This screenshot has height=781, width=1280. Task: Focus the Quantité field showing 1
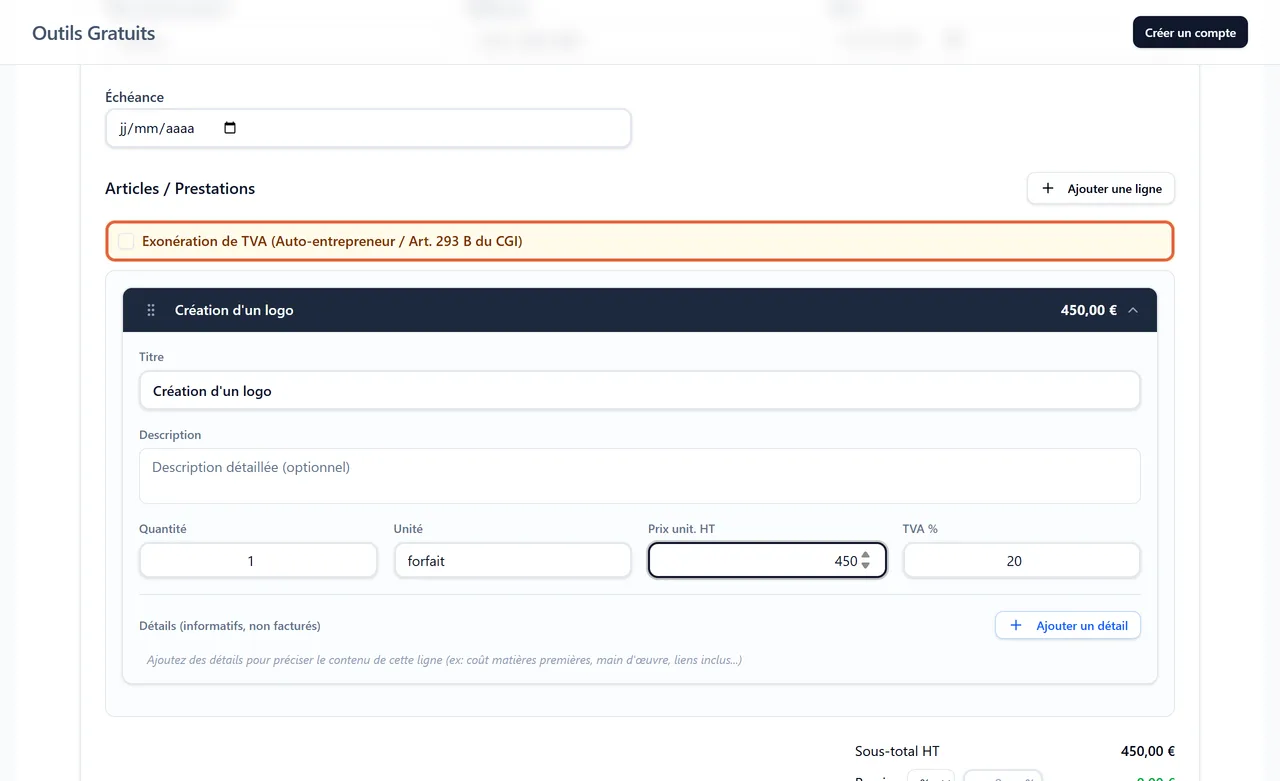tap(258, 561)
